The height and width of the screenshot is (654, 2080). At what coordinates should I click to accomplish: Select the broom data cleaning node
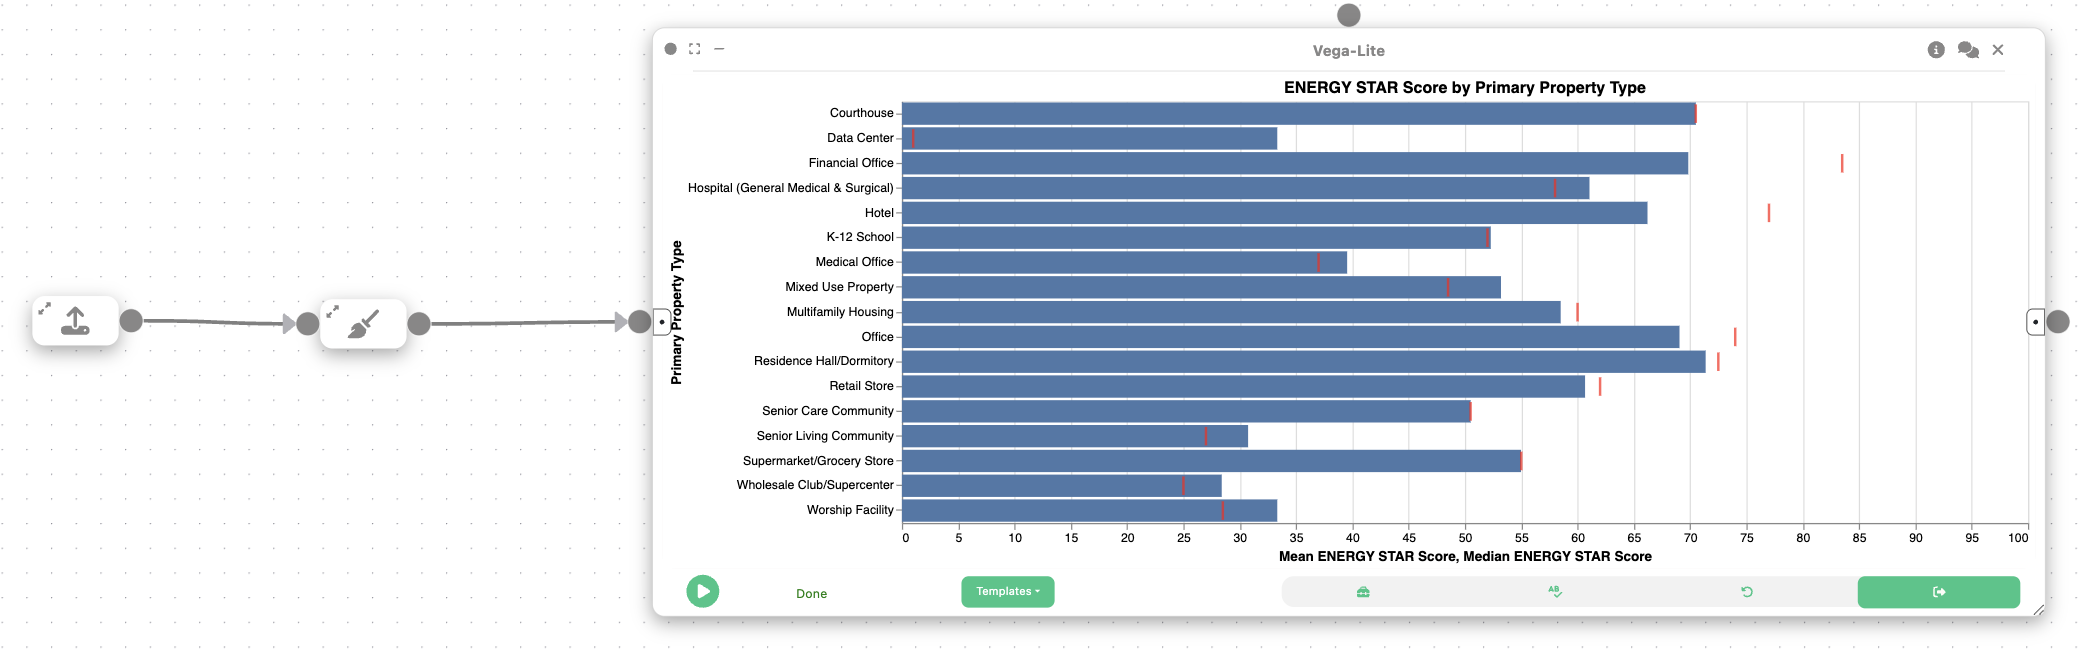pos(363,323)
